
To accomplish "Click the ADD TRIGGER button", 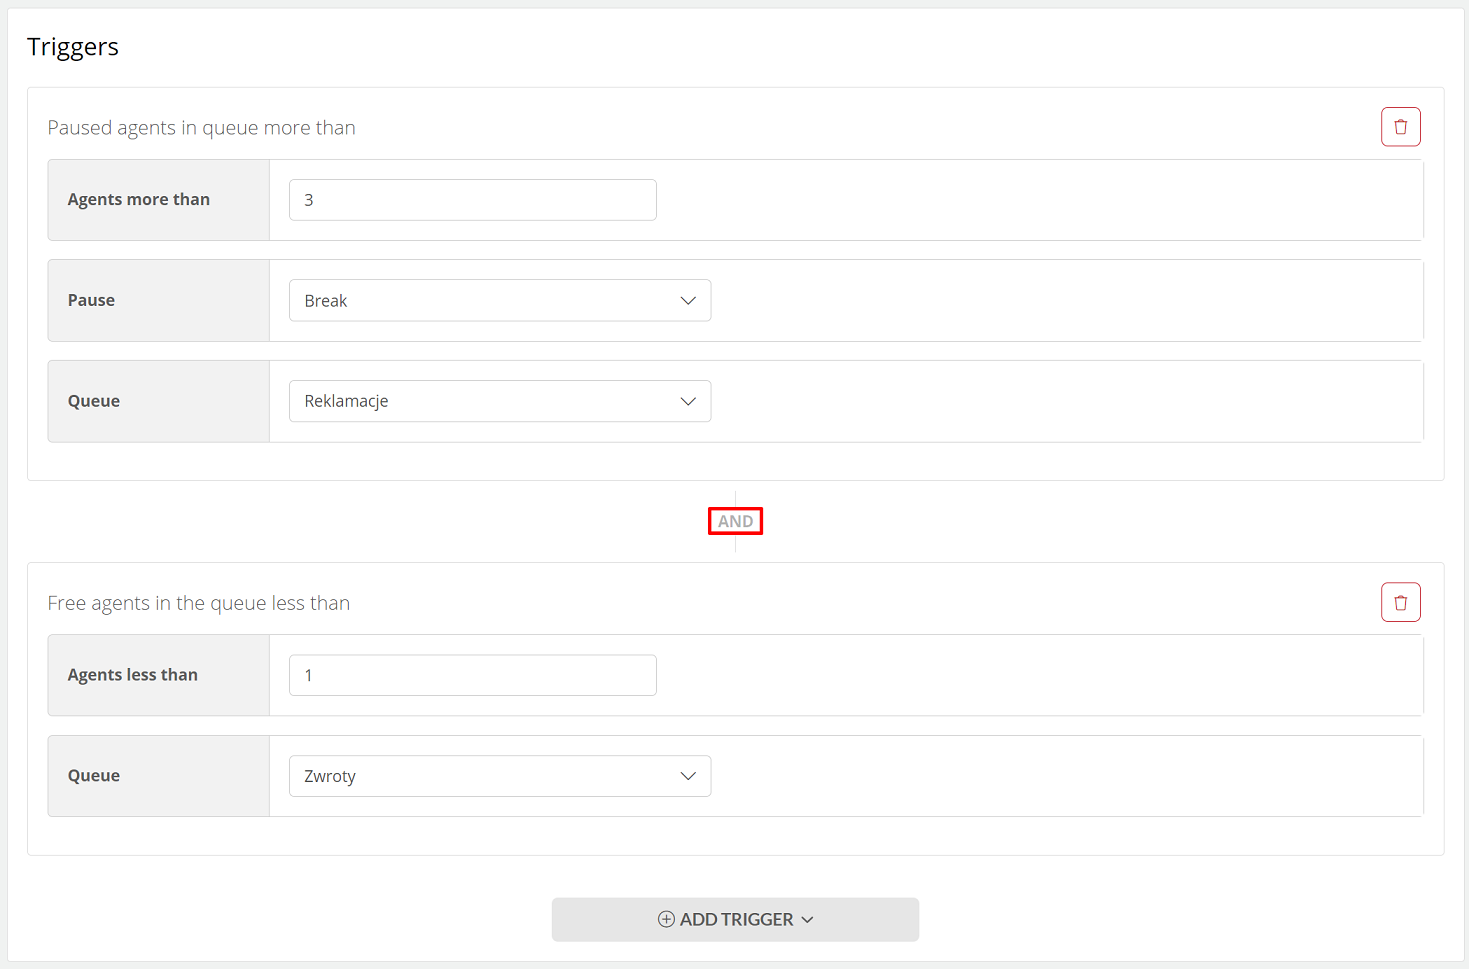I will pos(735,919).
